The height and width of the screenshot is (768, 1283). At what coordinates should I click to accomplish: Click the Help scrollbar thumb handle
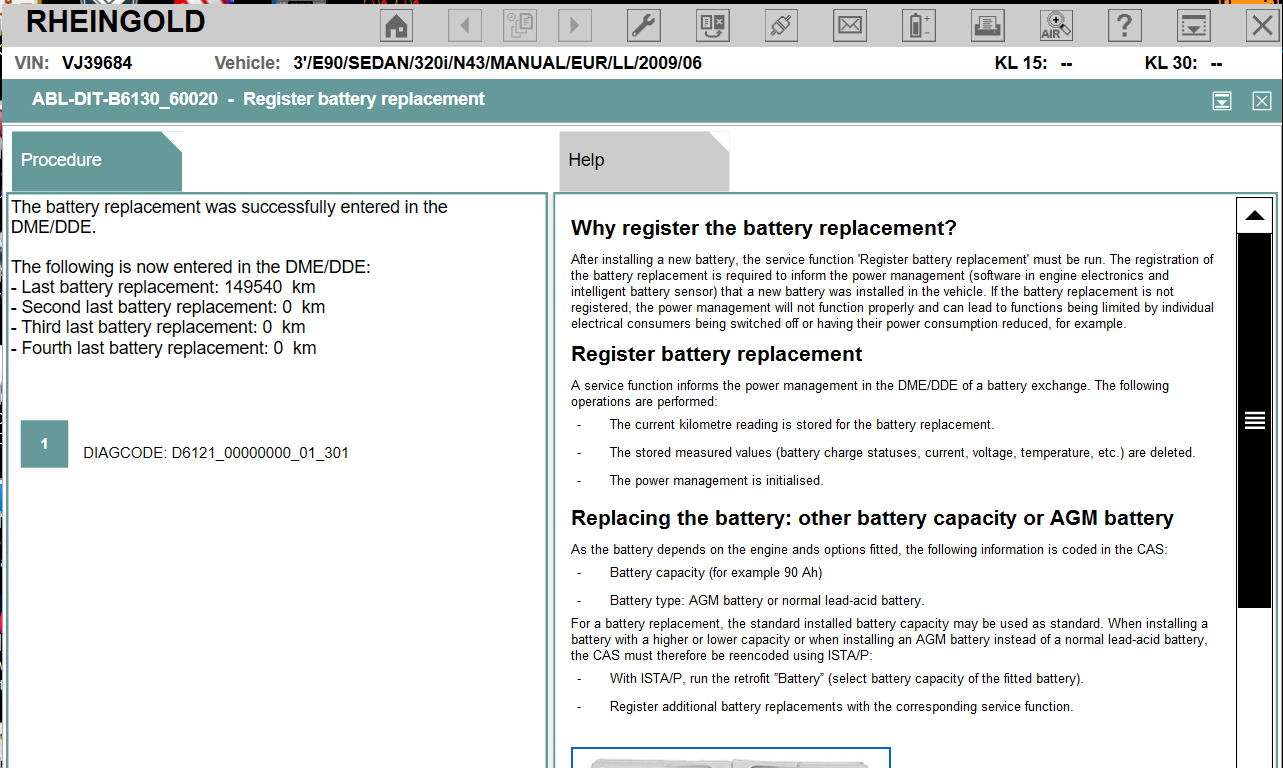[1254, 421]
